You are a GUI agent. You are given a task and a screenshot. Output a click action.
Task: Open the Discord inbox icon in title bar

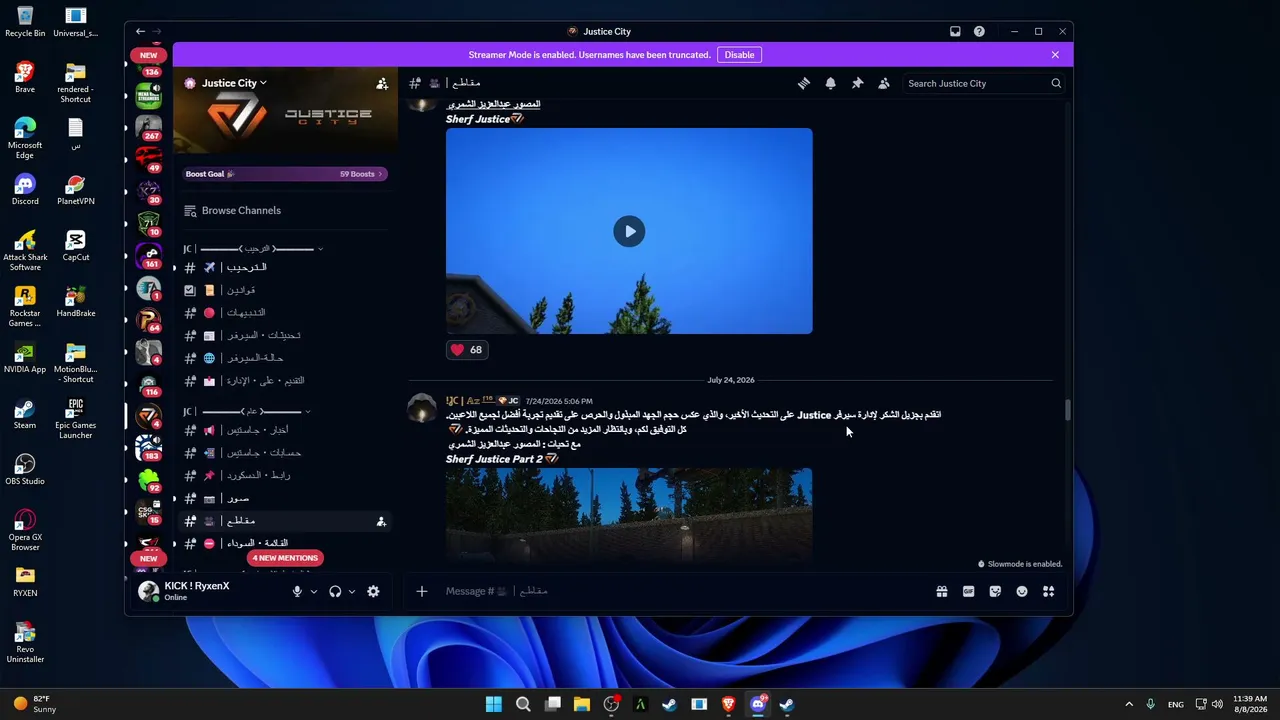coord(955,32)
